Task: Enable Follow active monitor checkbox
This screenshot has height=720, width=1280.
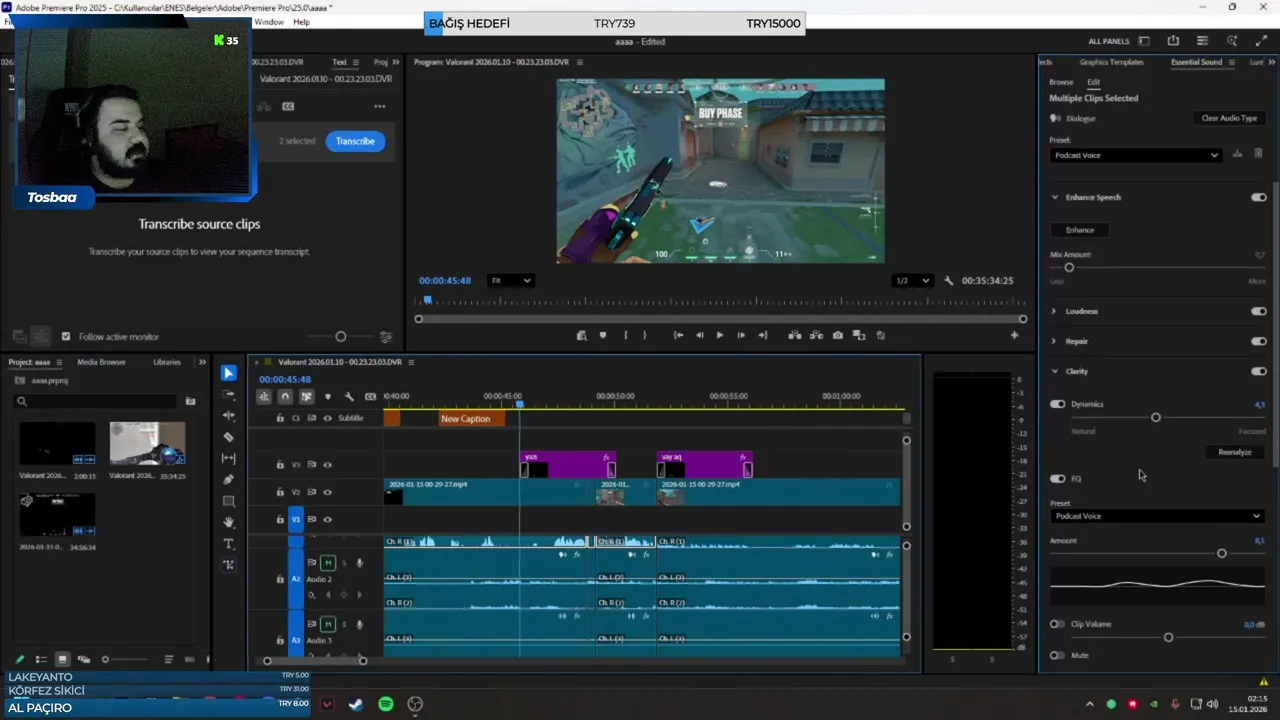Action: (x=66, y=336)
